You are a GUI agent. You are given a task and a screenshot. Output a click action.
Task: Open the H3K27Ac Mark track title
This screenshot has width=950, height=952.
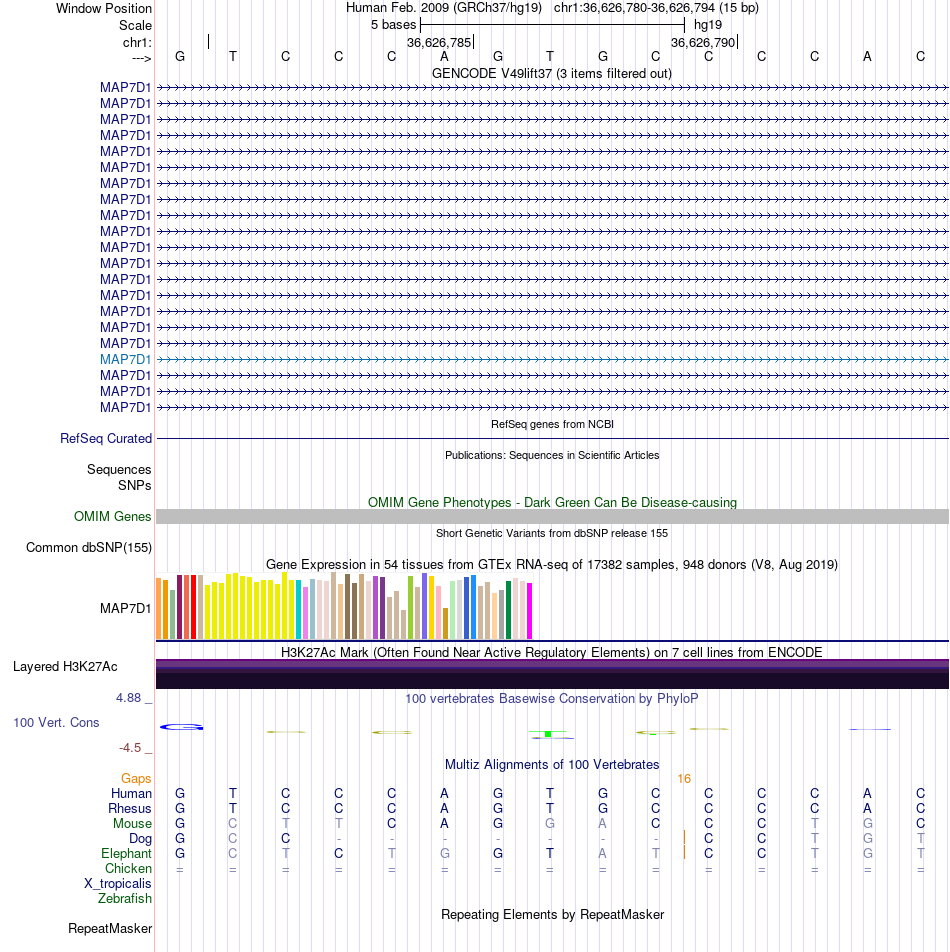point(552,653)
